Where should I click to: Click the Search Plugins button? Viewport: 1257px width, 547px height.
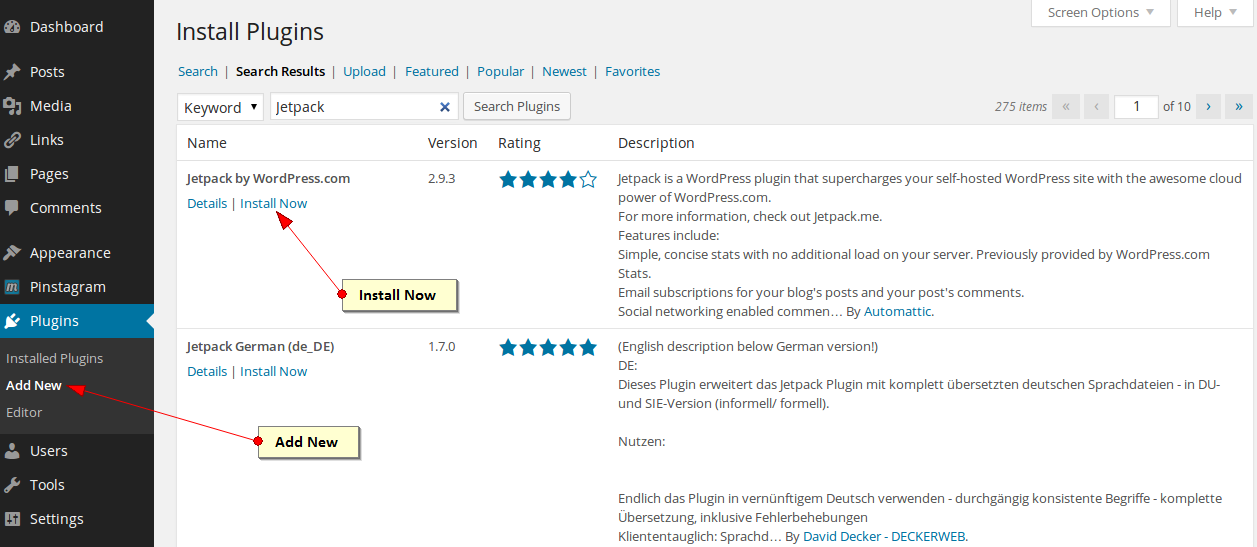pyautogui.click(x=517, y=106)
